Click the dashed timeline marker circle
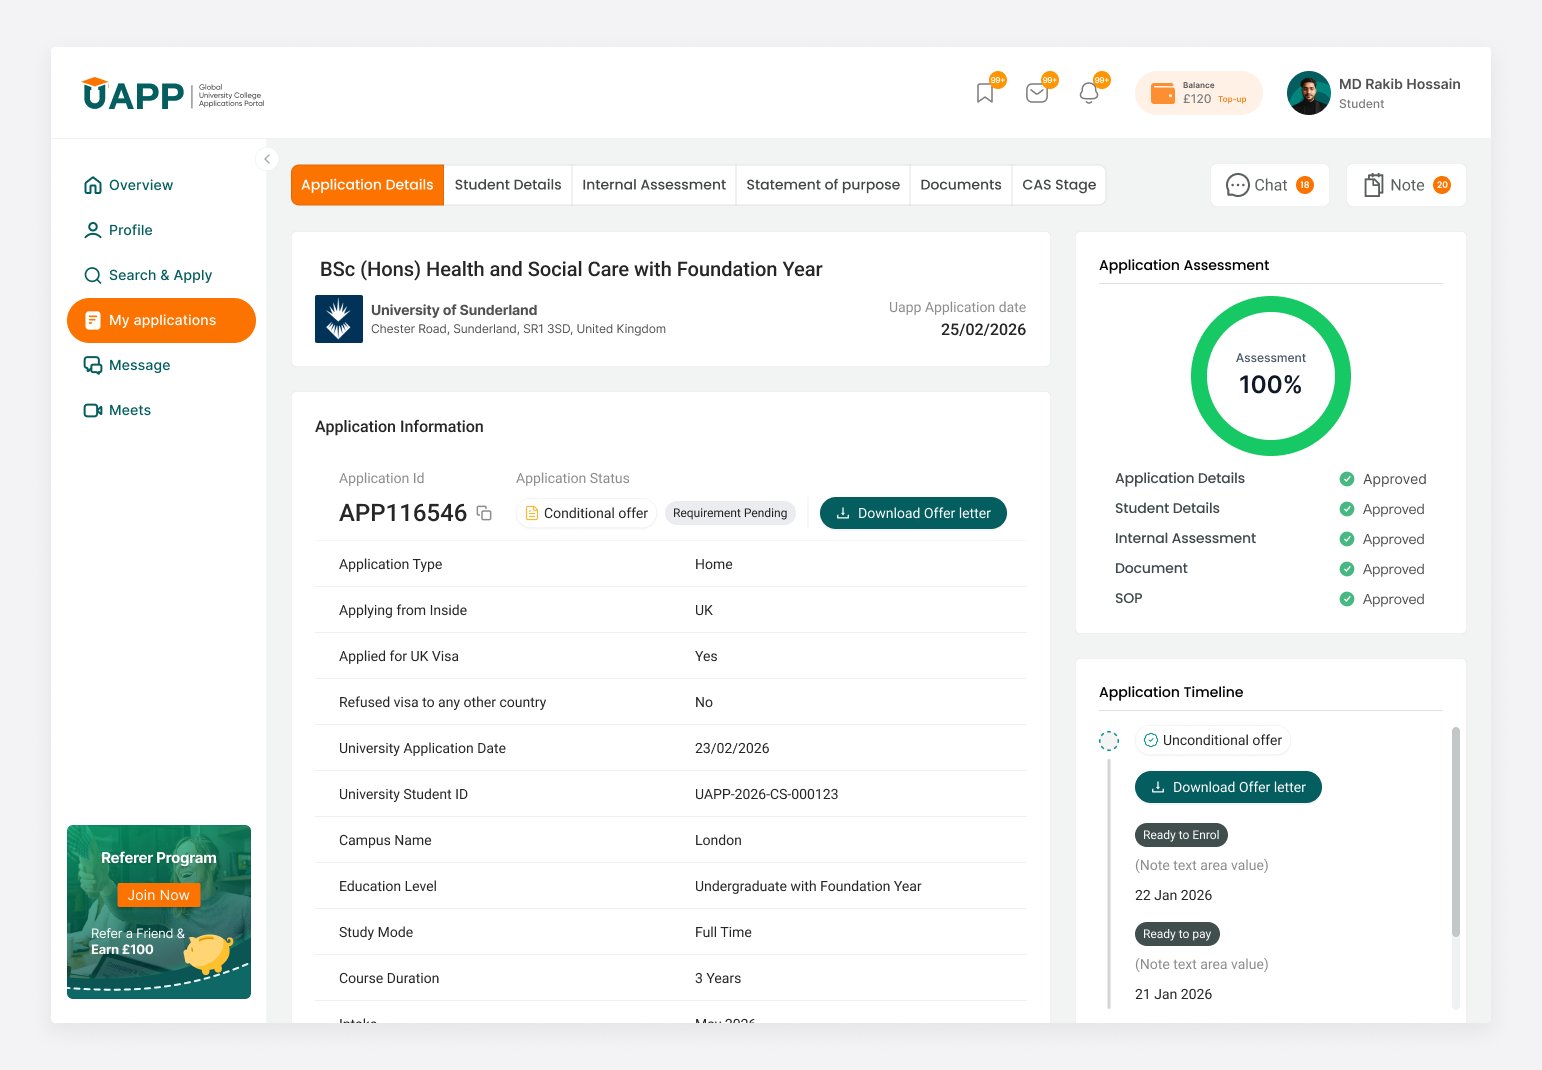Viewport: 1542px width, 1070px height. (1109, 740)
